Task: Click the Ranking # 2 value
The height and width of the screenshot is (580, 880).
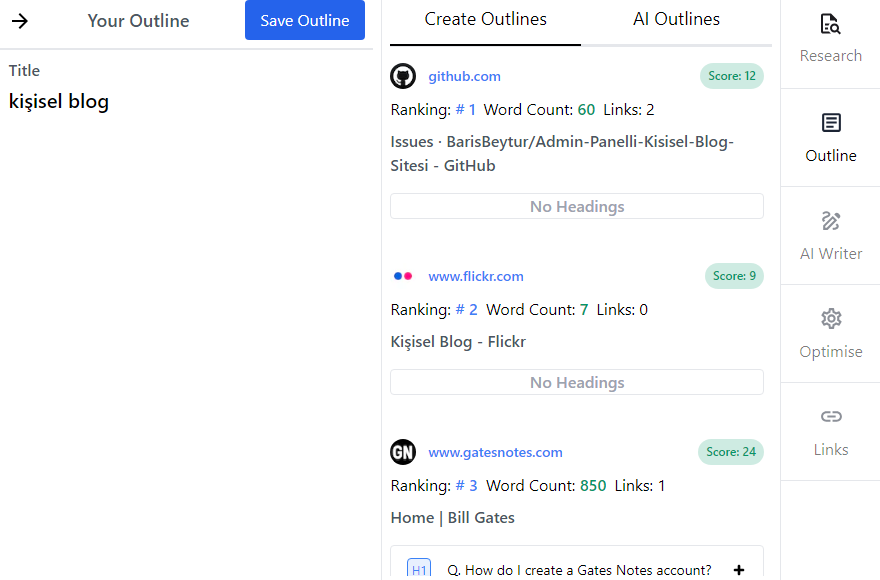Action: 466,309
